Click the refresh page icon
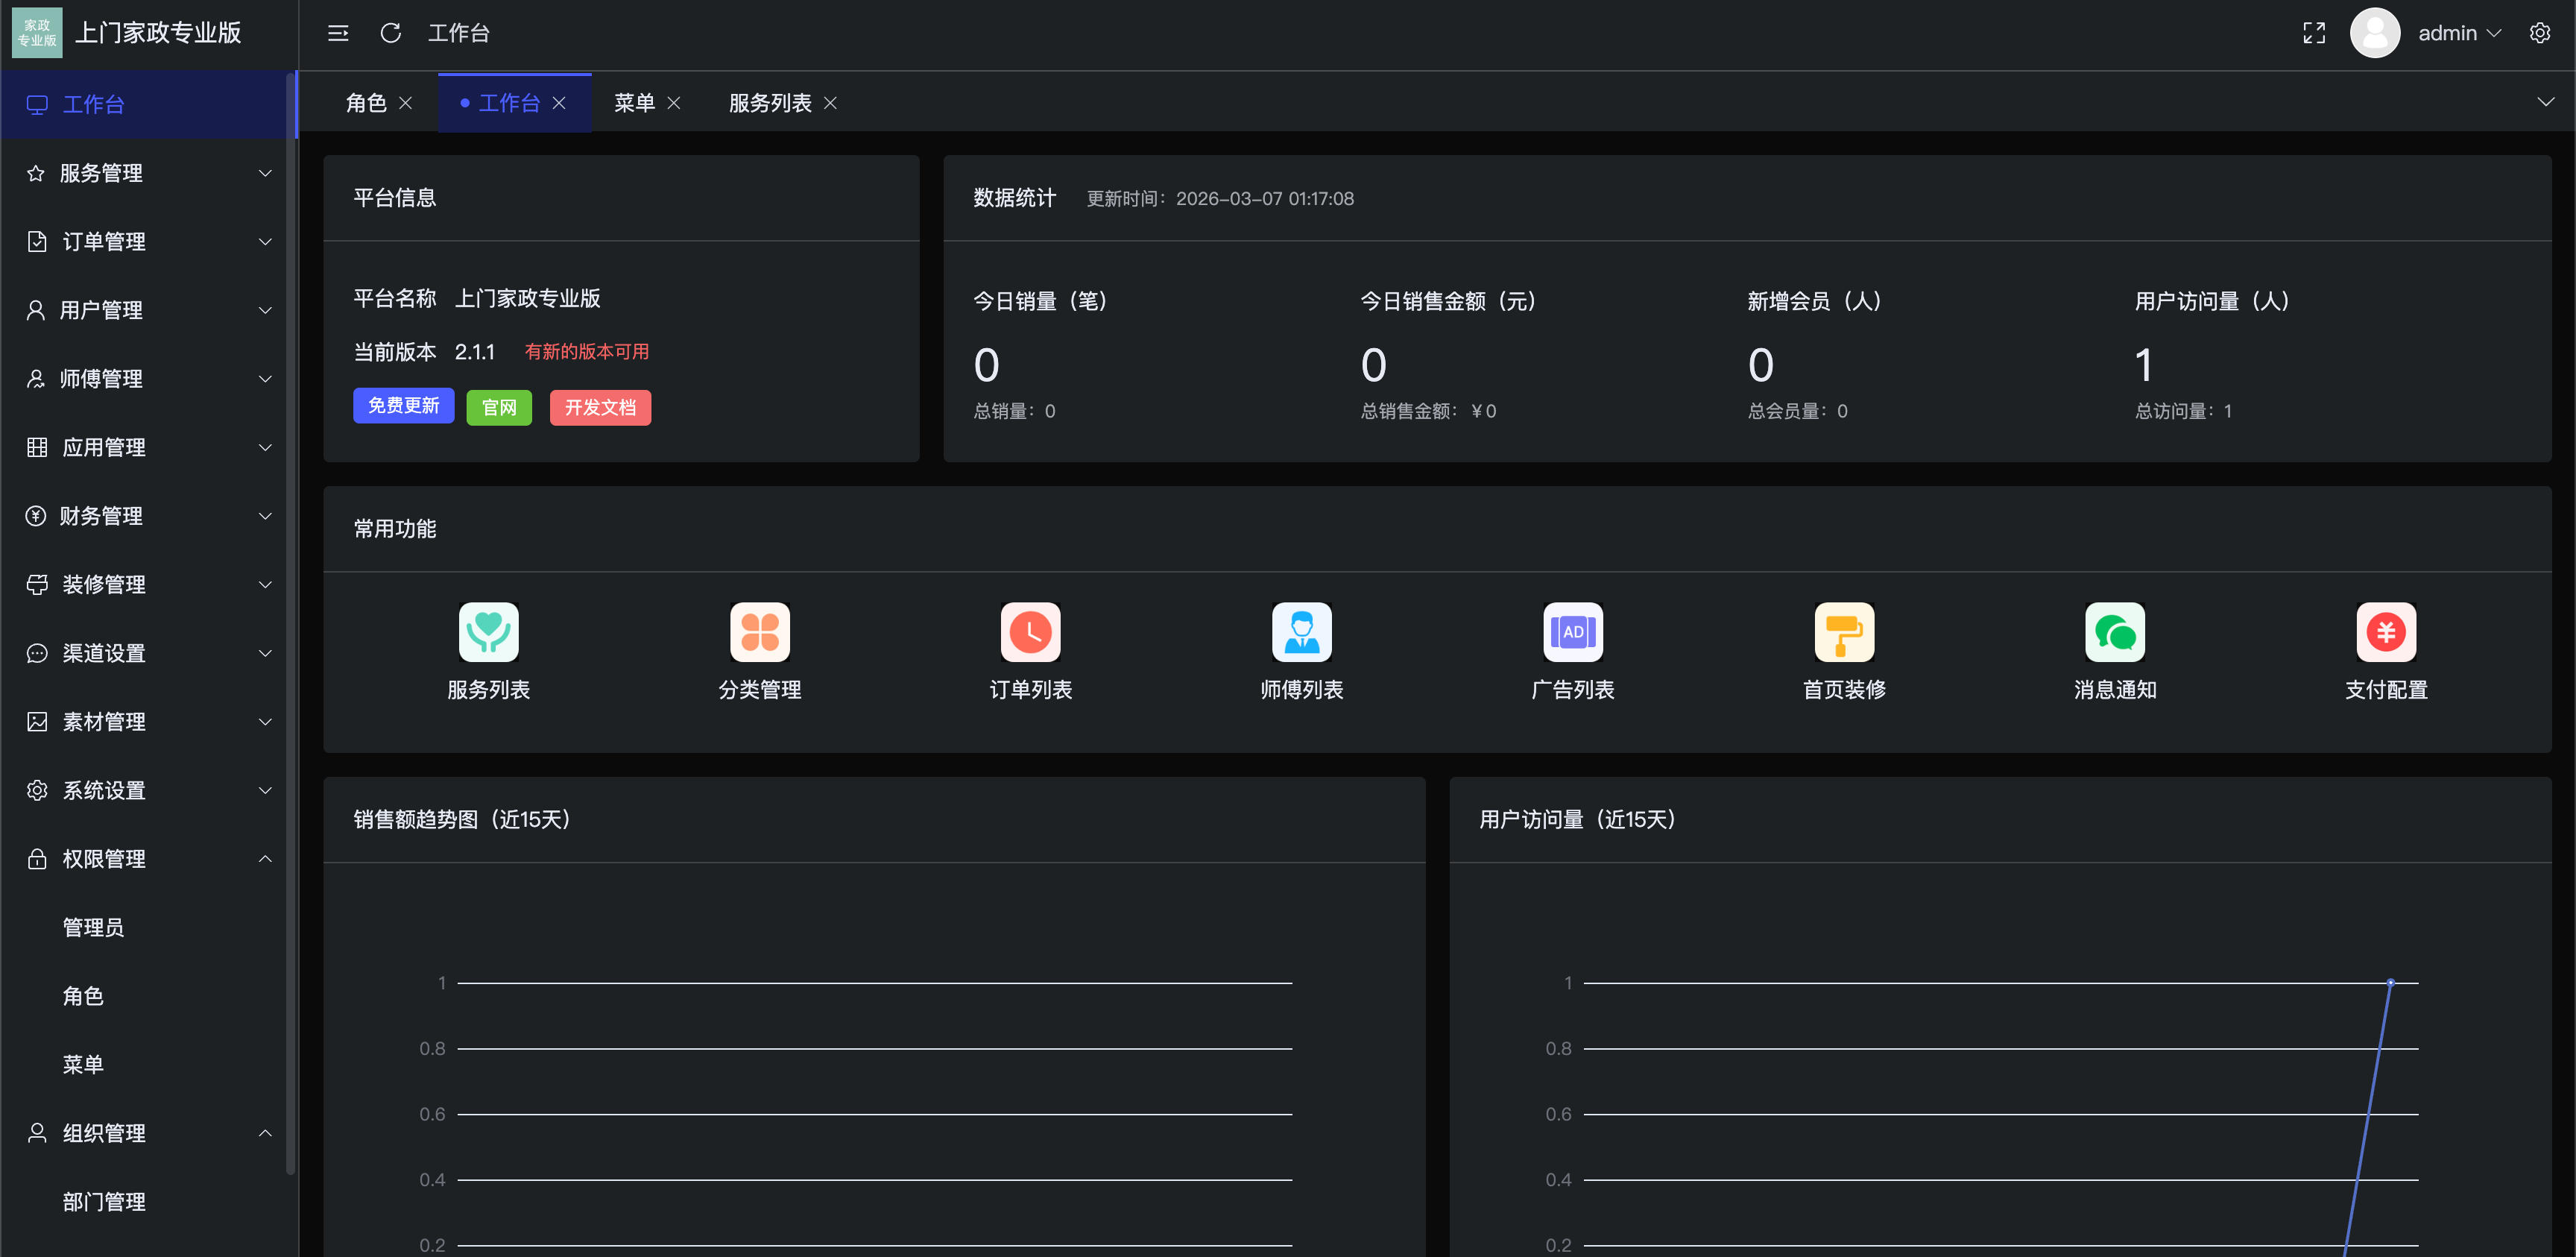This screenshot has height=1257, width=2576. pos(391,33)
